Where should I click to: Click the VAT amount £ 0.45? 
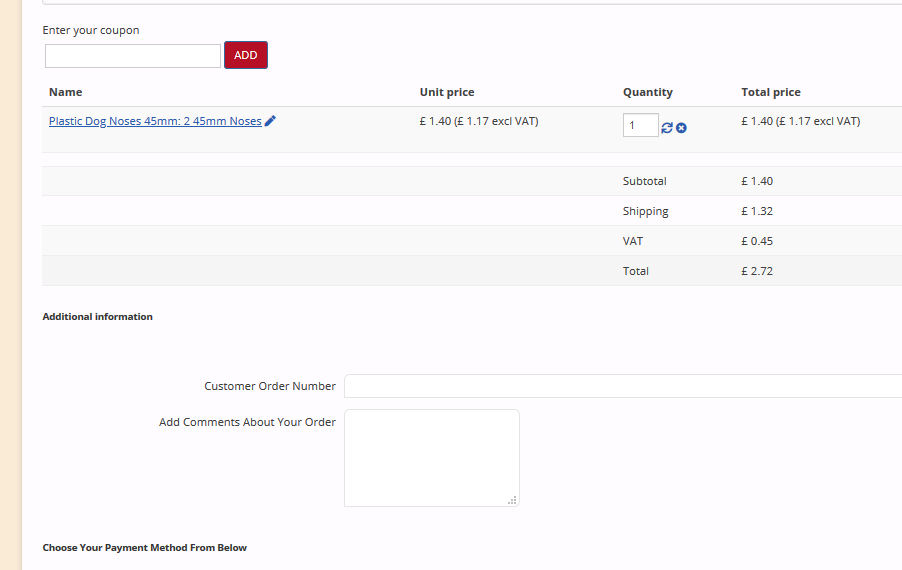(757, 241)
